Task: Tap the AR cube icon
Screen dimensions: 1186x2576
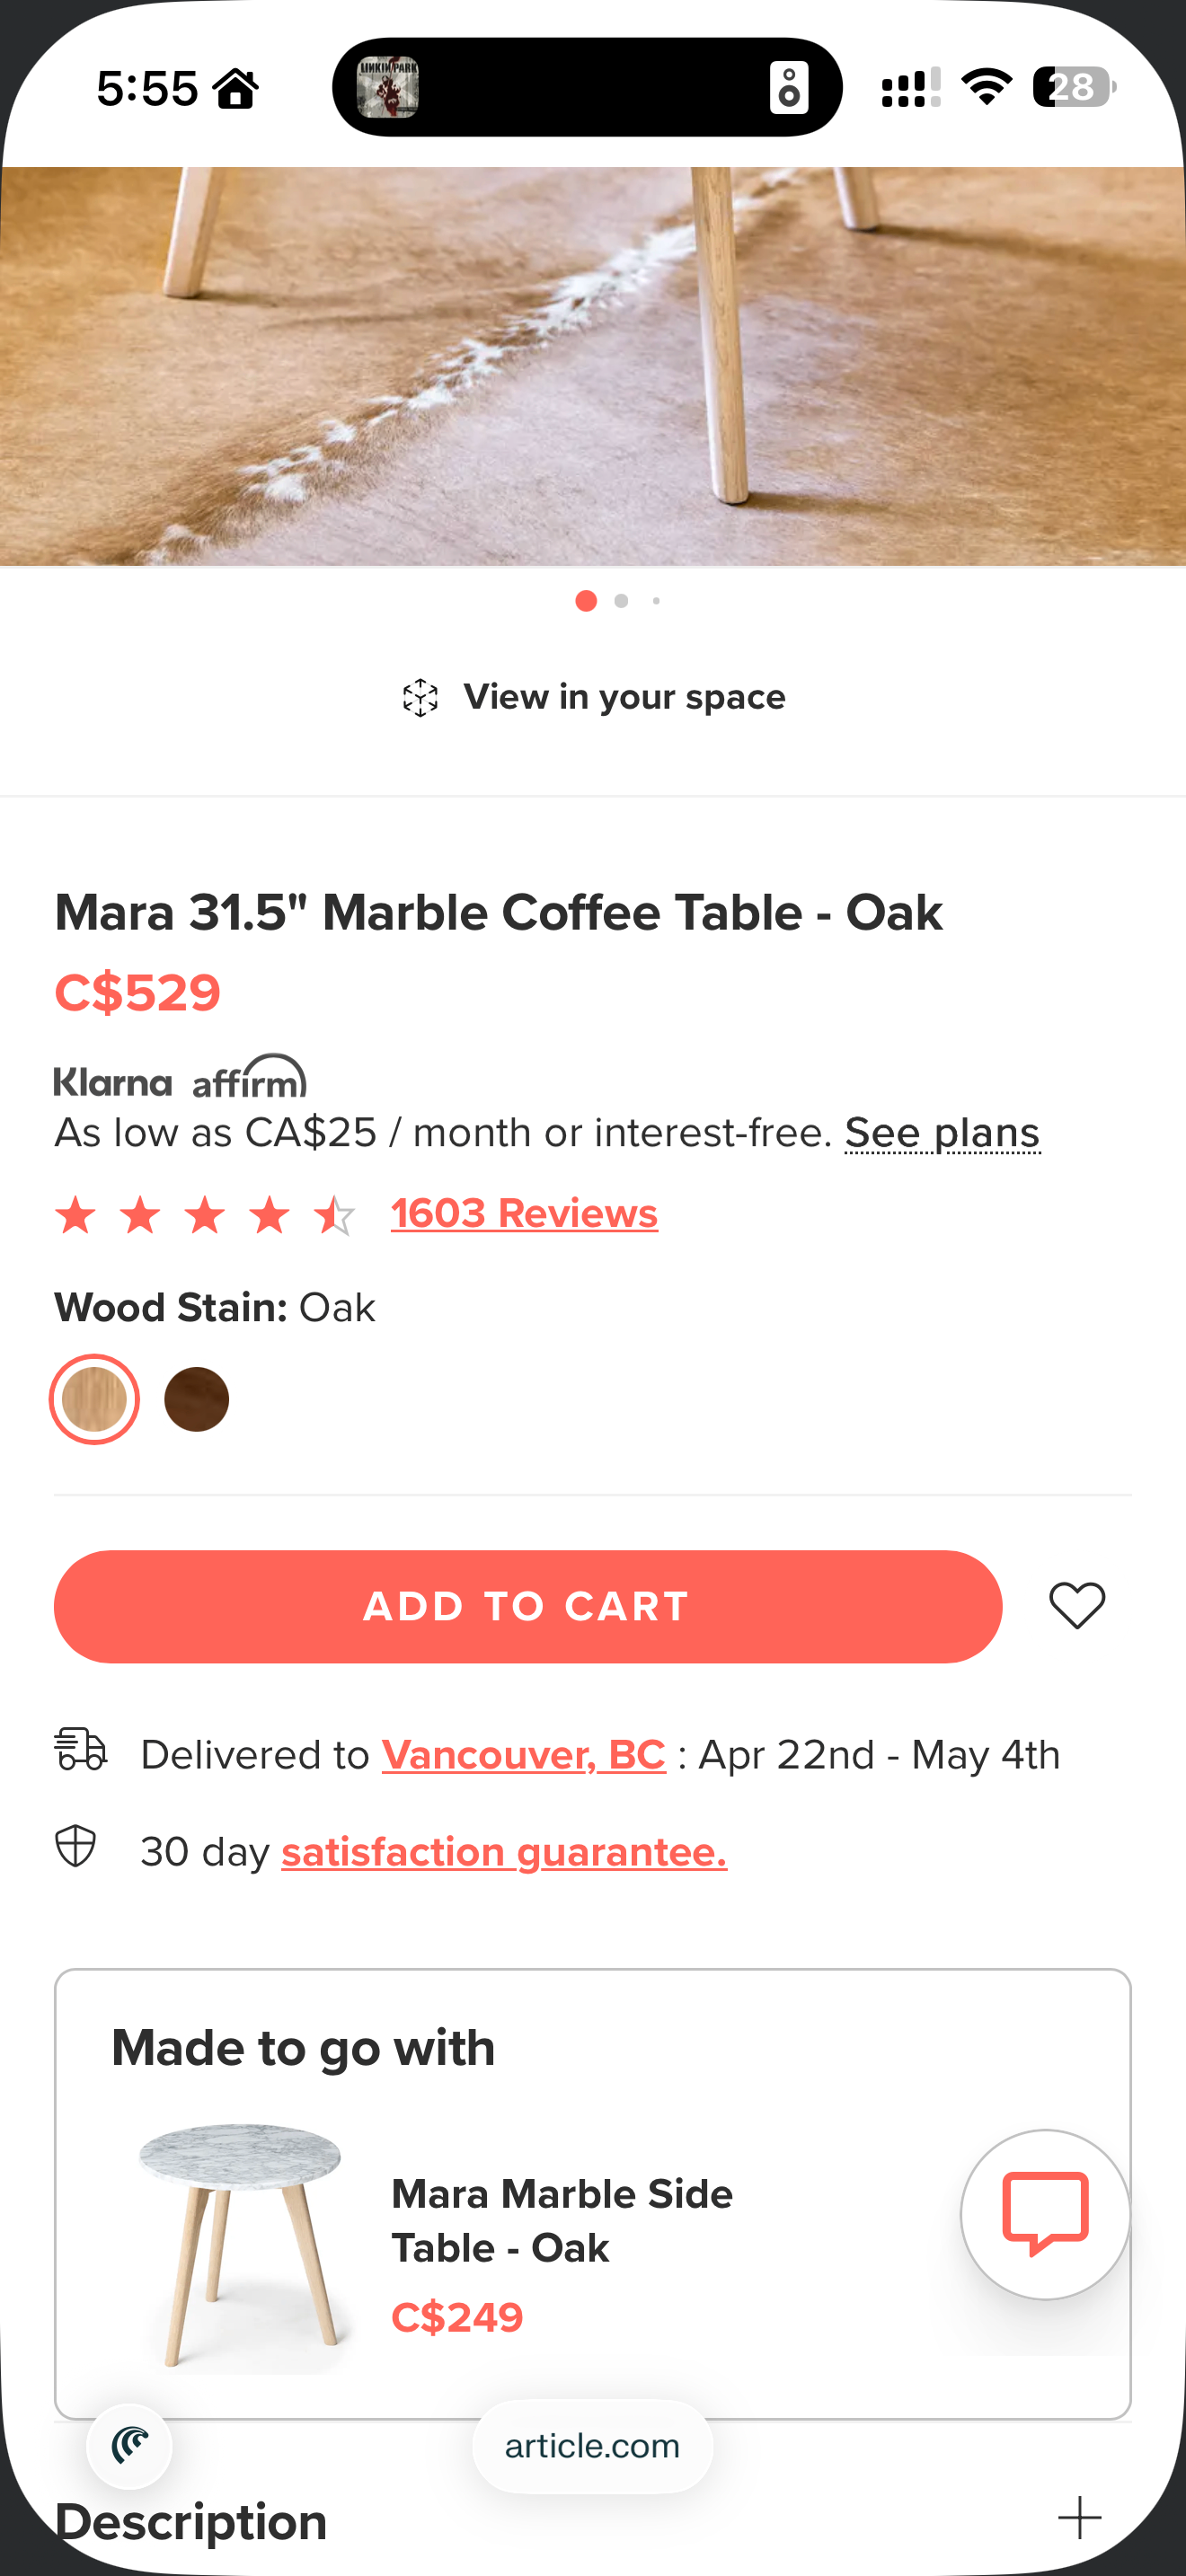Action: tap(420, 698)
